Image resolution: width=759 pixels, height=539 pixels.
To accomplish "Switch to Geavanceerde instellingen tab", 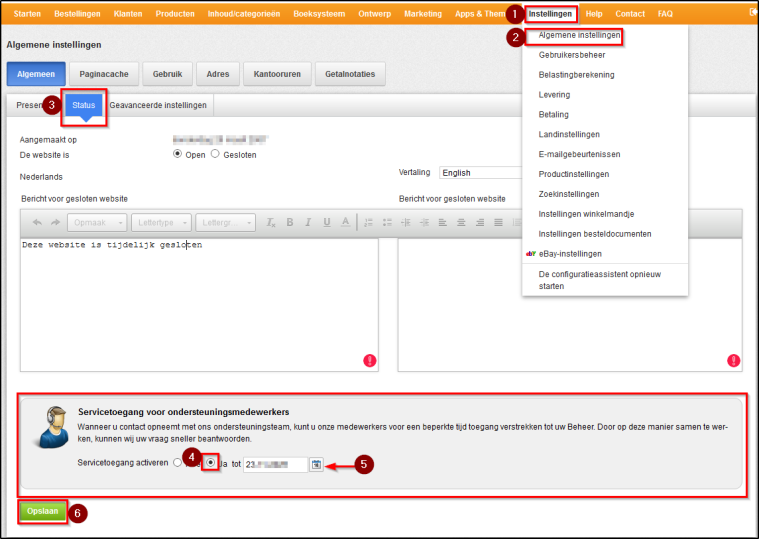I will (x=158, y=105).
